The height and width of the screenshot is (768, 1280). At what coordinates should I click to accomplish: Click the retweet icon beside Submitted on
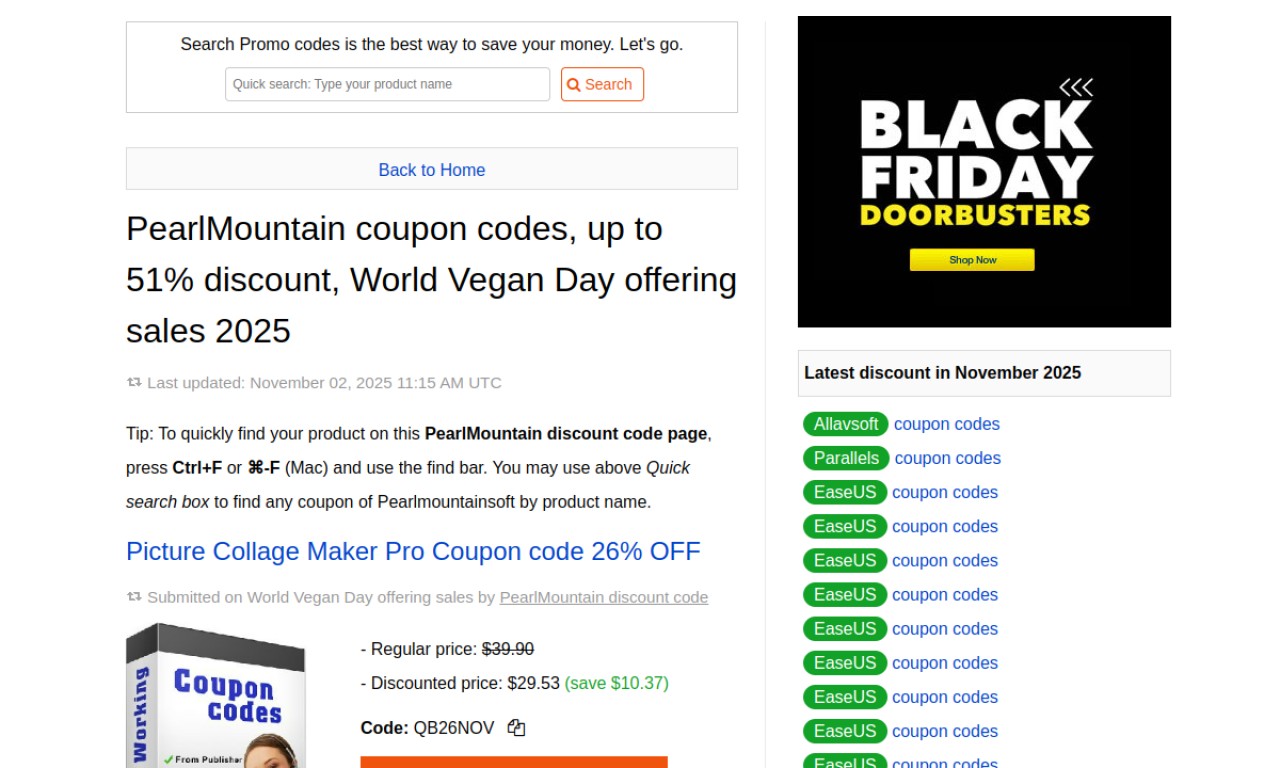click(134, 597)
